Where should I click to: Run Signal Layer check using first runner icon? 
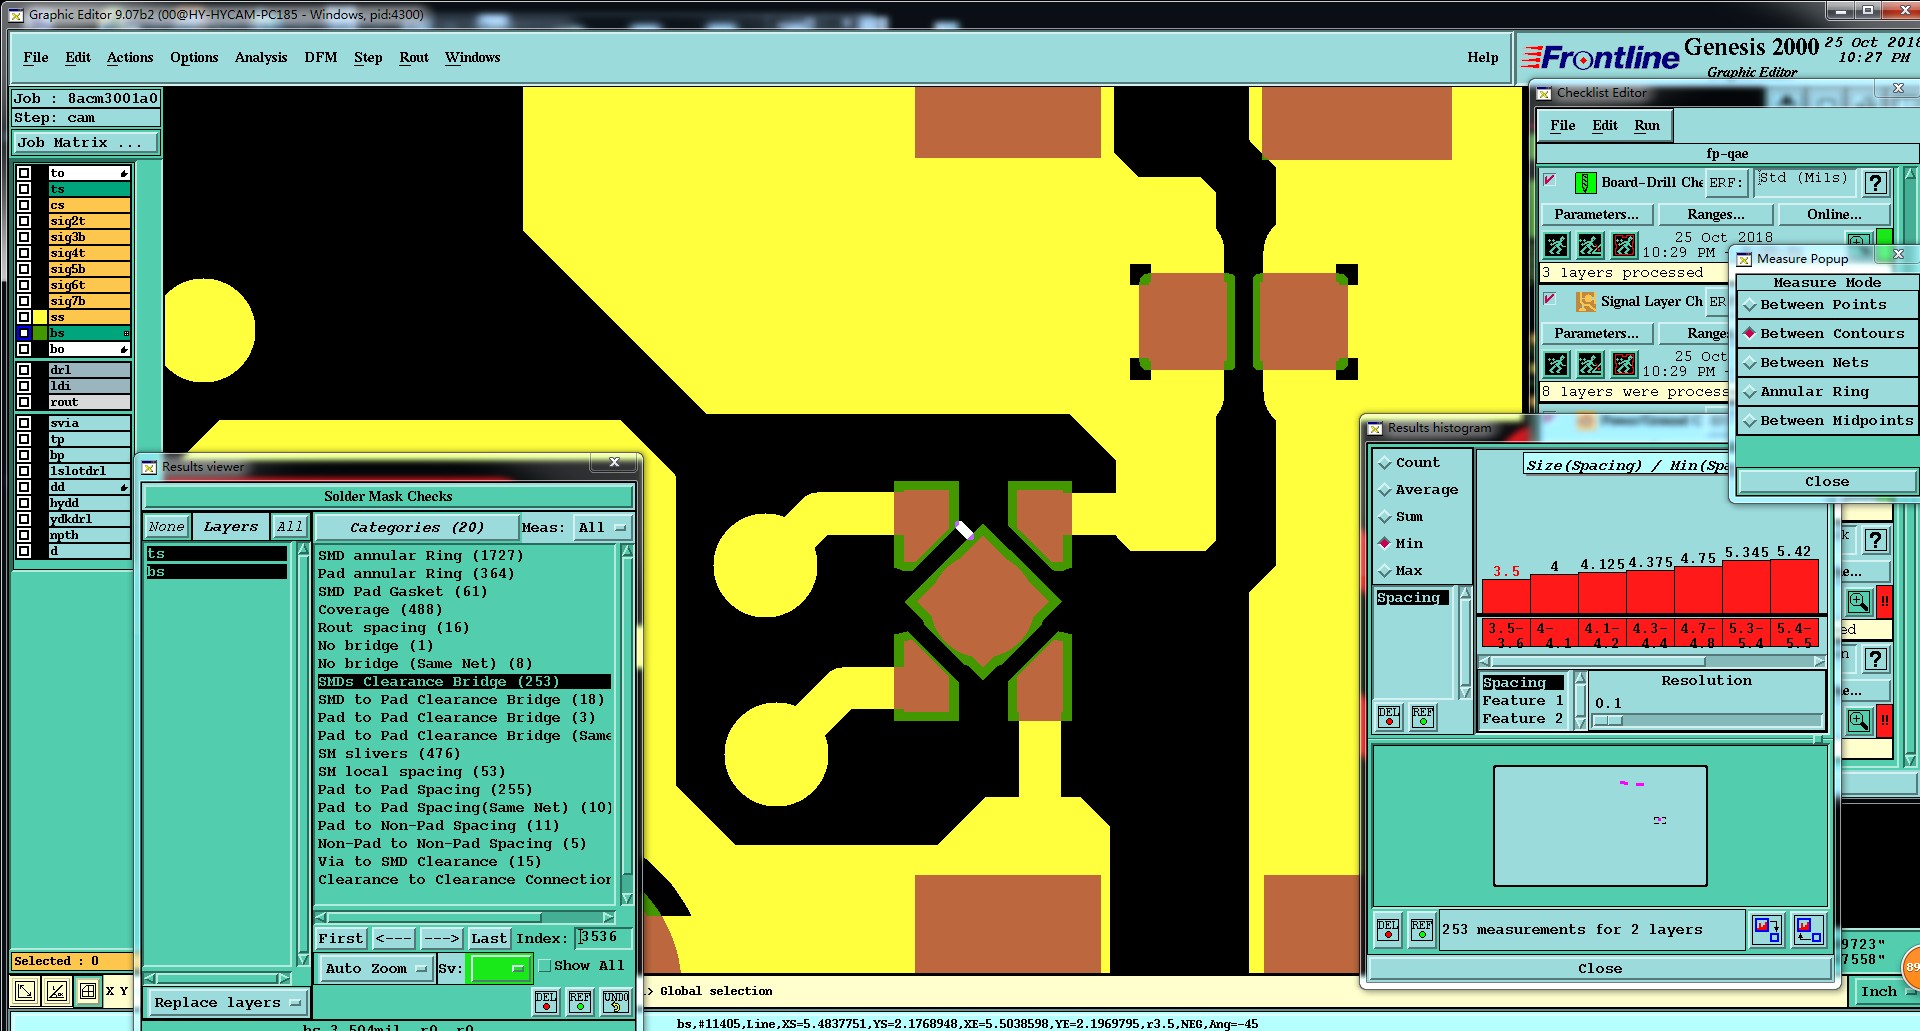point(1557,364)
